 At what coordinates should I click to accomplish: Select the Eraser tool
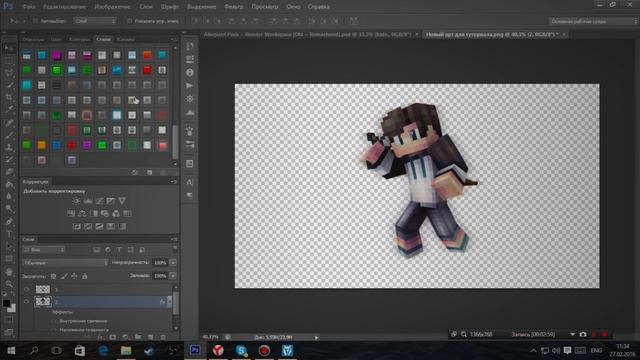(x=9, y=172)
